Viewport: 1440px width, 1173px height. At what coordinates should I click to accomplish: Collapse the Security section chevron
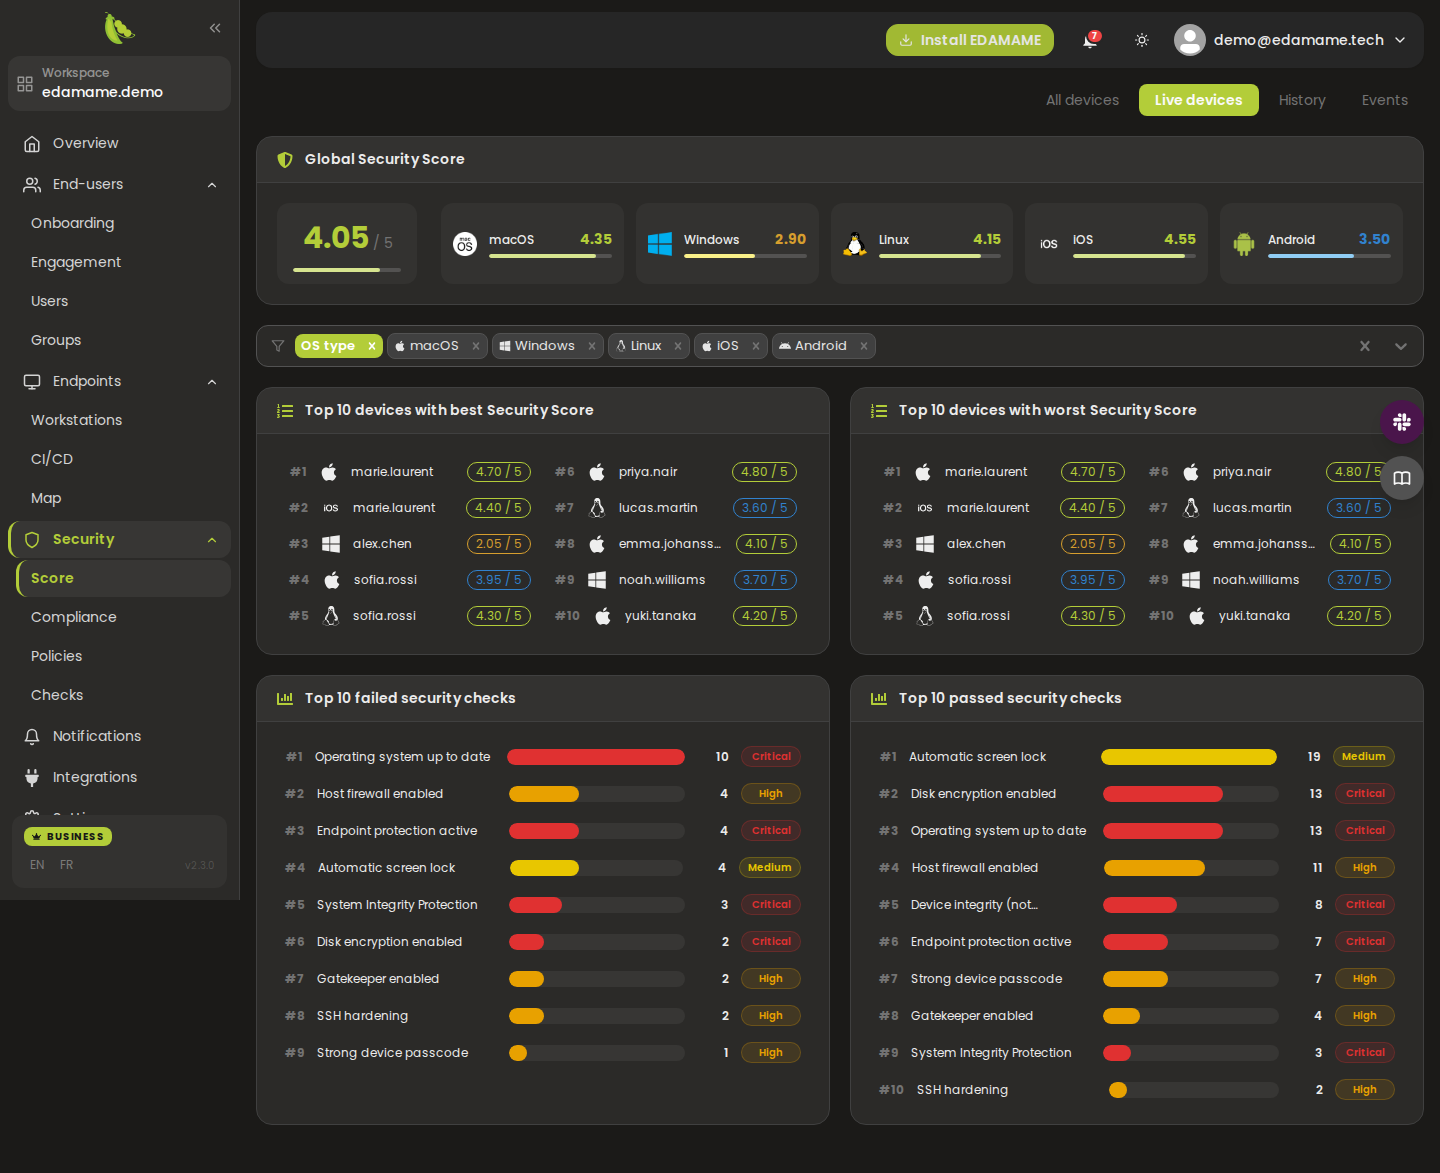212,540
